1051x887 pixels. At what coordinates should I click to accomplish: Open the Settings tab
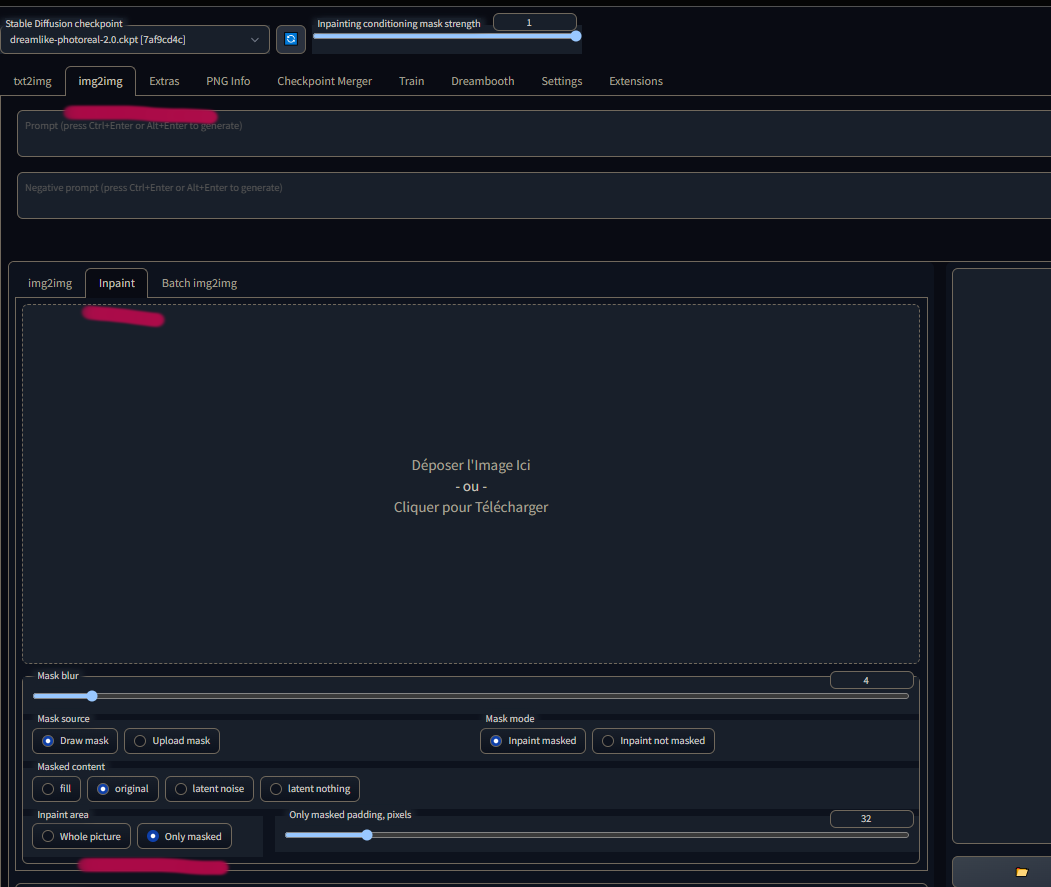[561, 81]
